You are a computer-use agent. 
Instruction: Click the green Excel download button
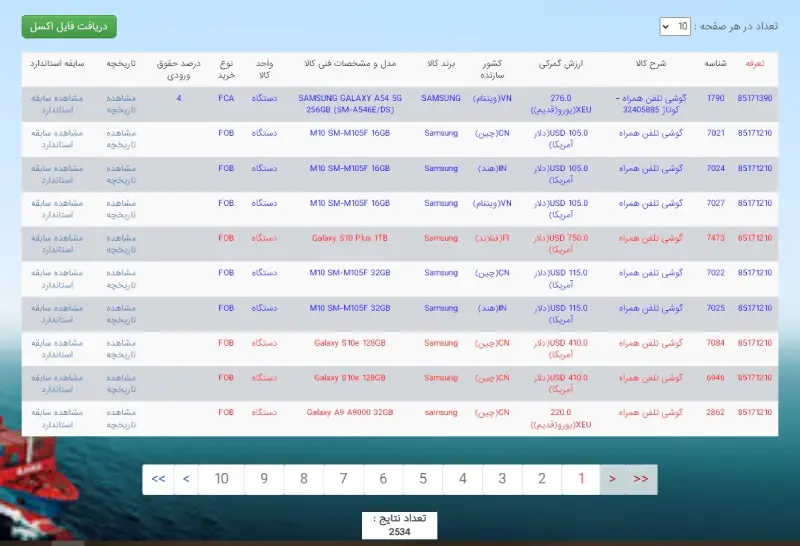69,26
